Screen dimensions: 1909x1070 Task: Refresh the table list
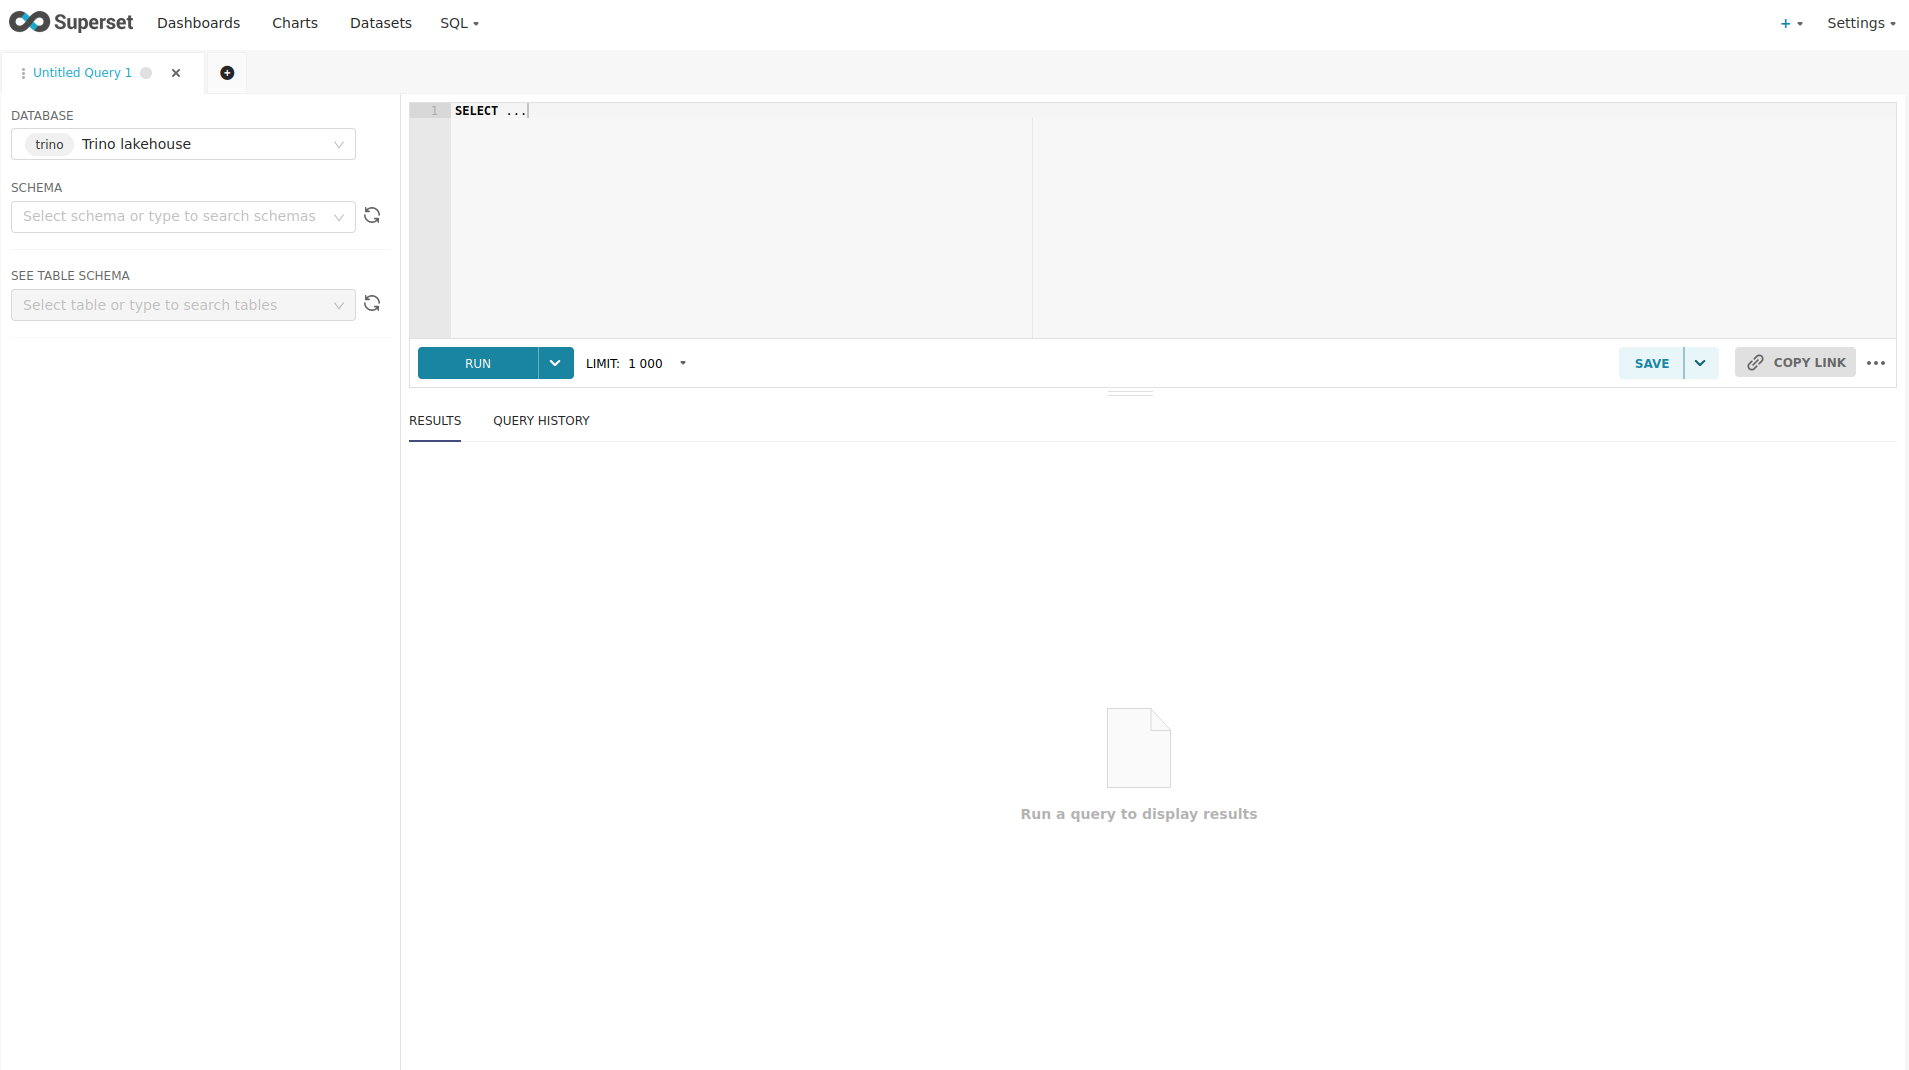(x=372, y=304)
